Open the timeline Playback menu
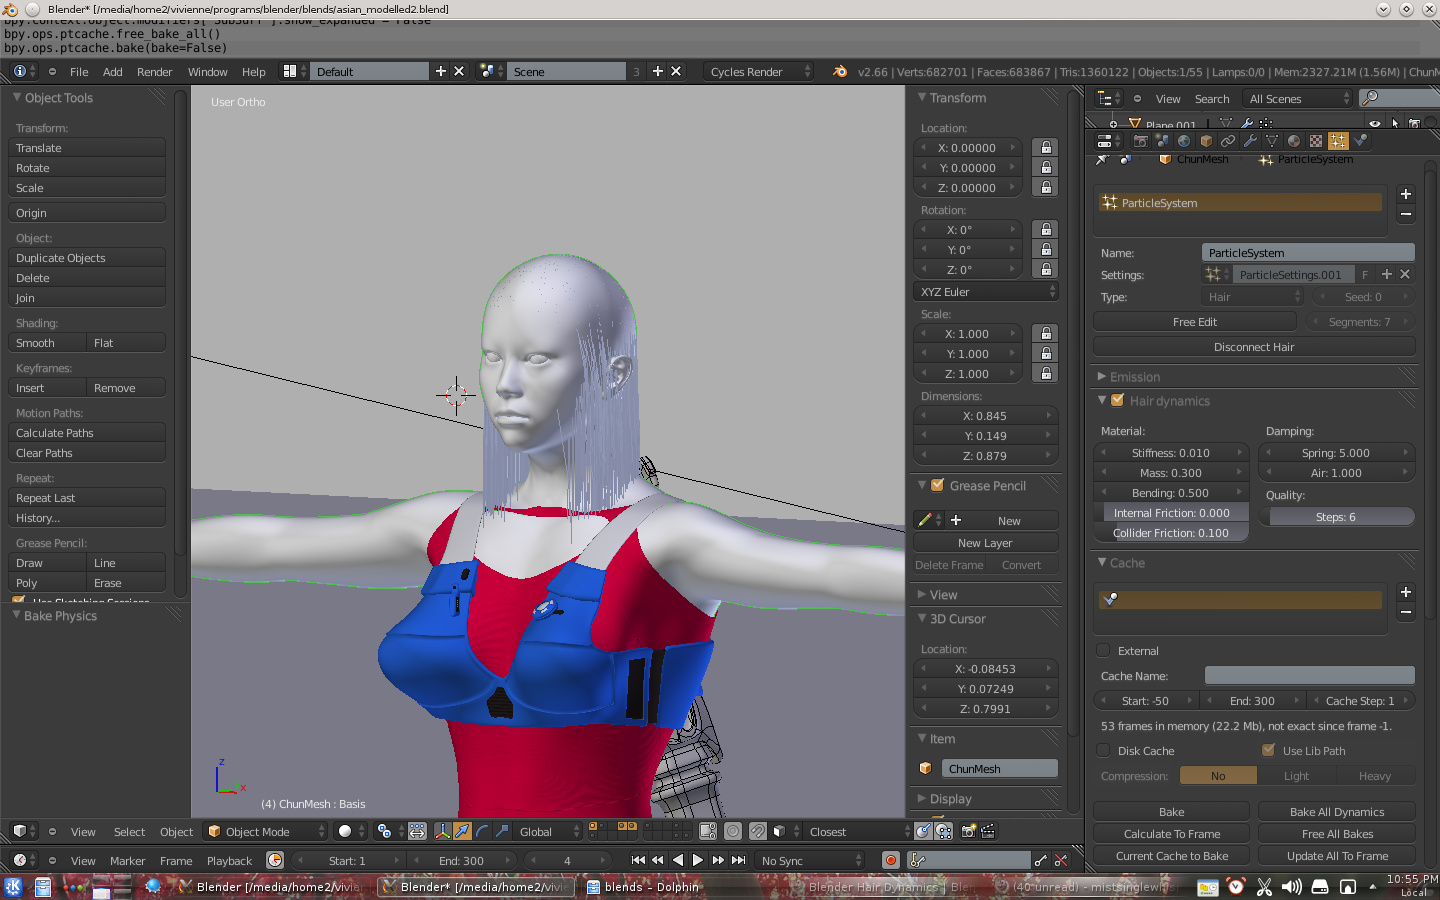This screenshot has width=1440, height=900. point(229,861)
